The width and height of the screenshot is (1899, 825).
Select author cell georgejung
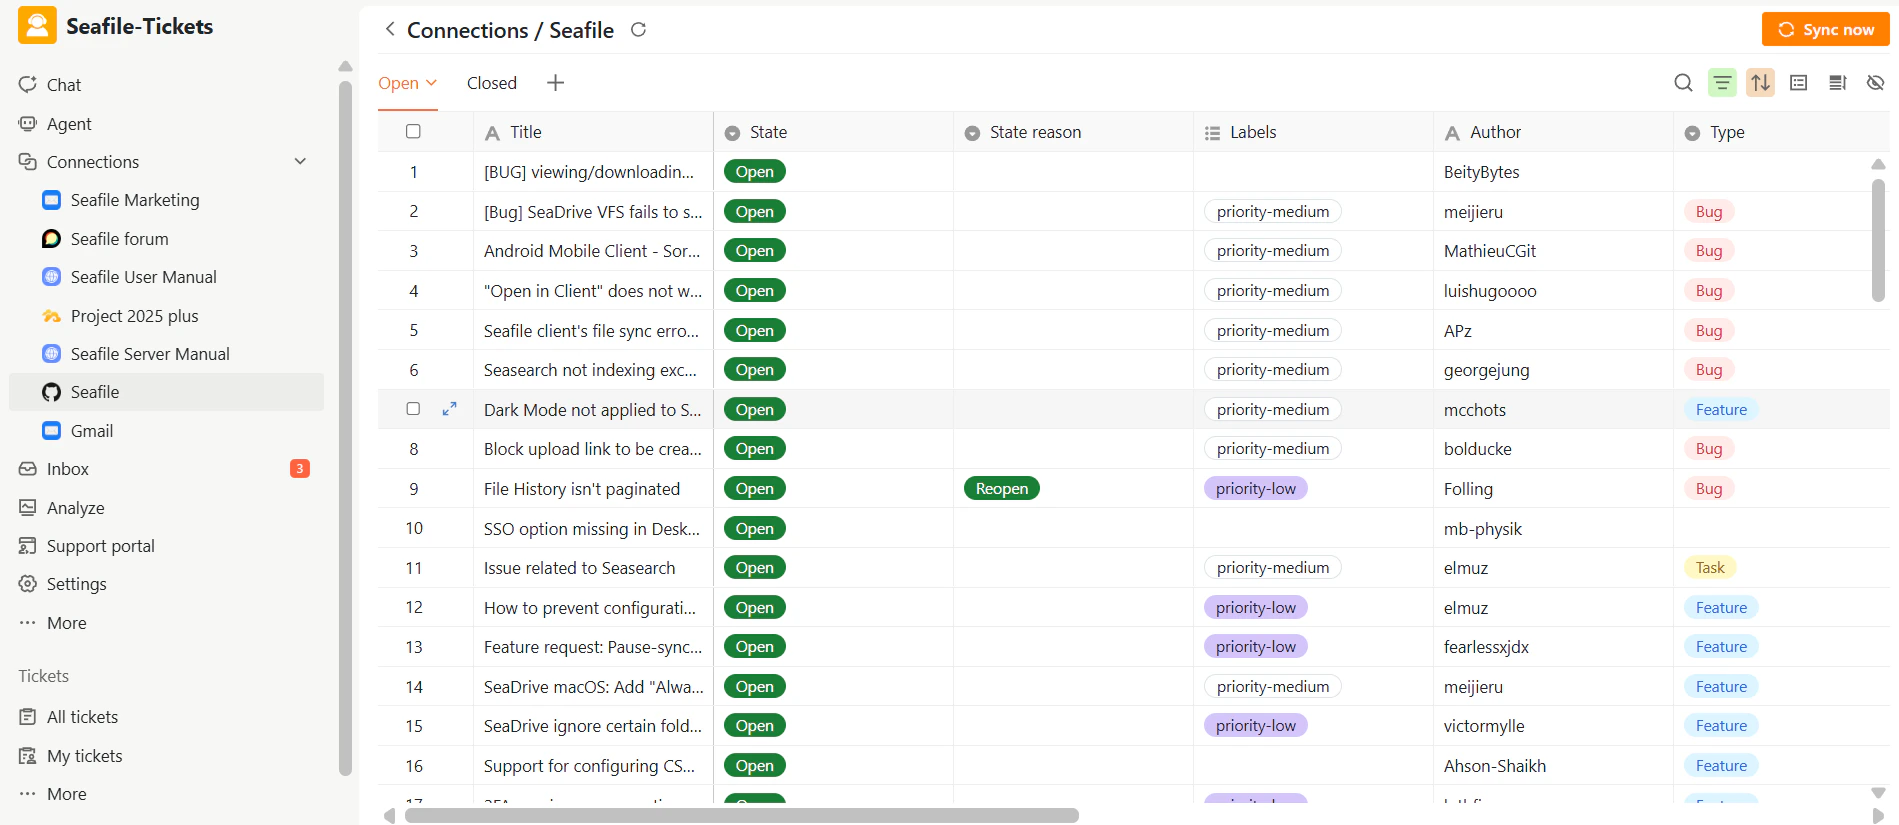pyautogui.click(x=1553, y=370)
